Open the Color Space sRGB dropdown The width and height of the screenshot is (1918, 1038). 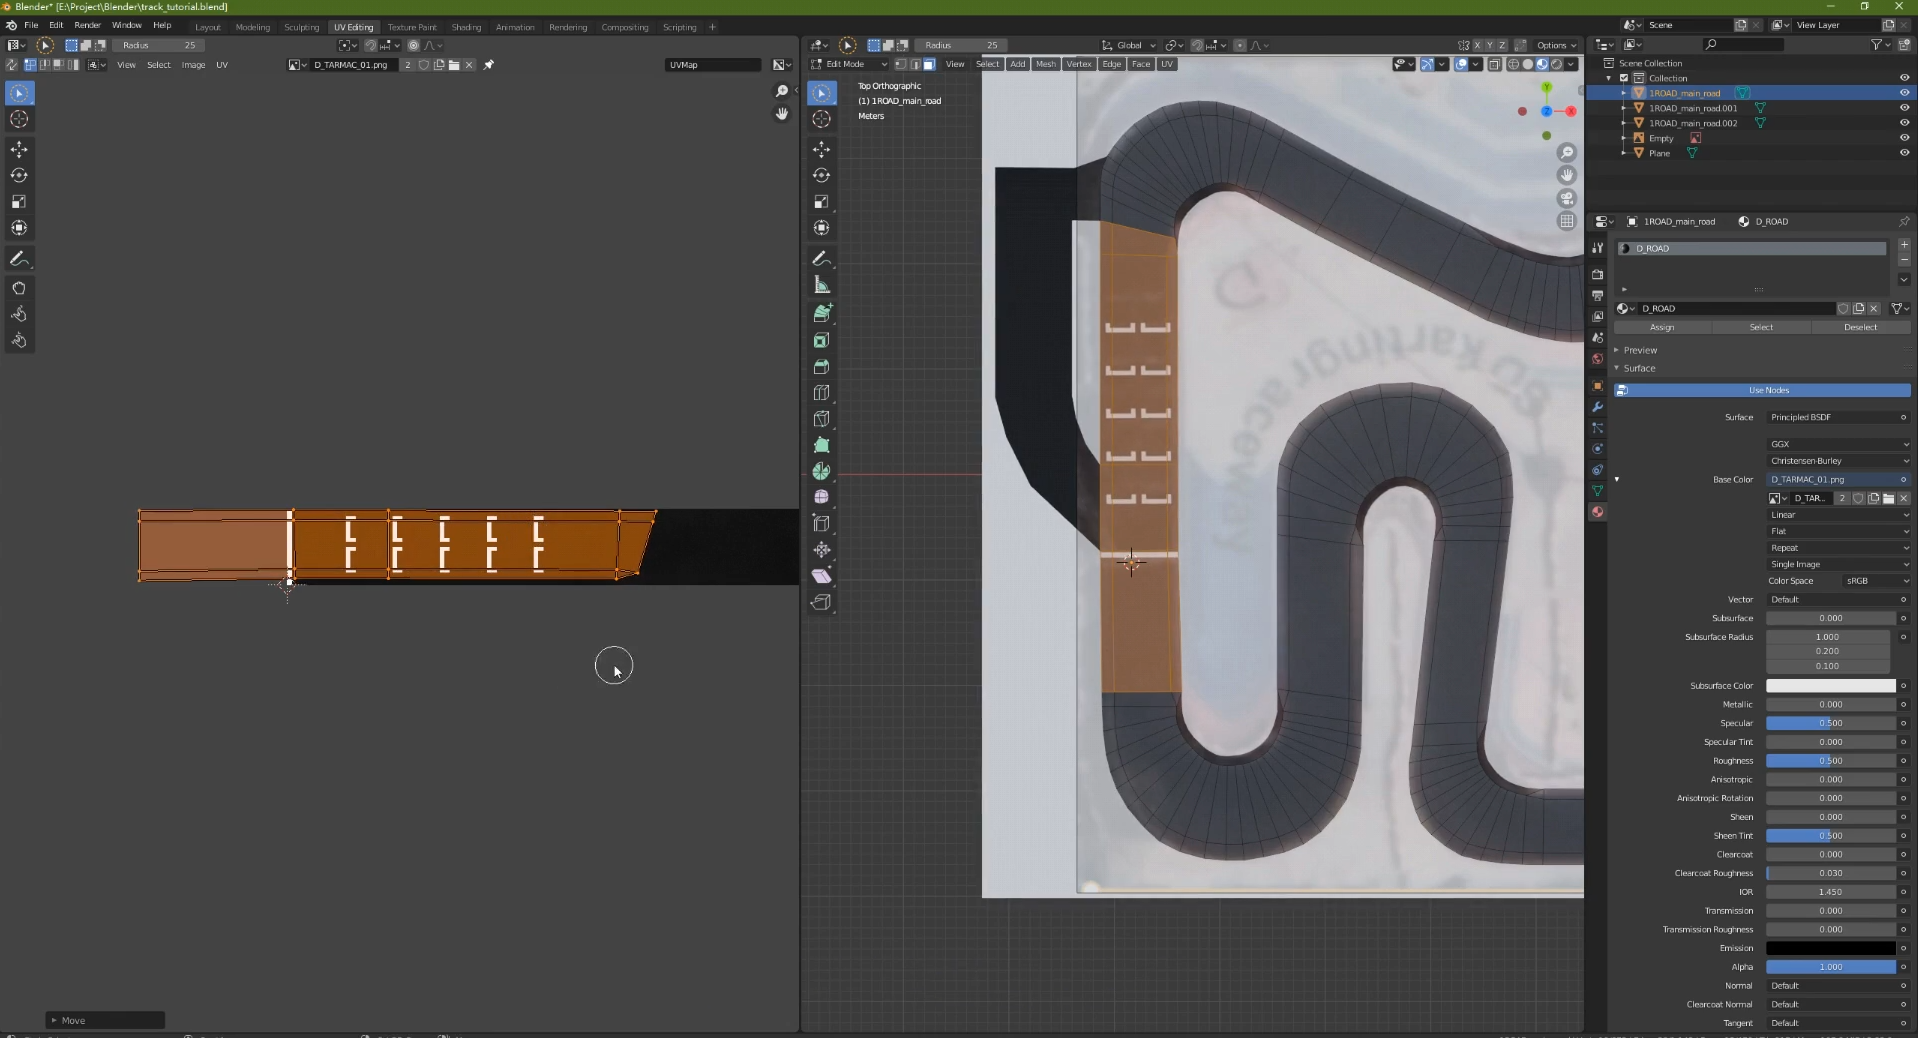point(1877,580)
